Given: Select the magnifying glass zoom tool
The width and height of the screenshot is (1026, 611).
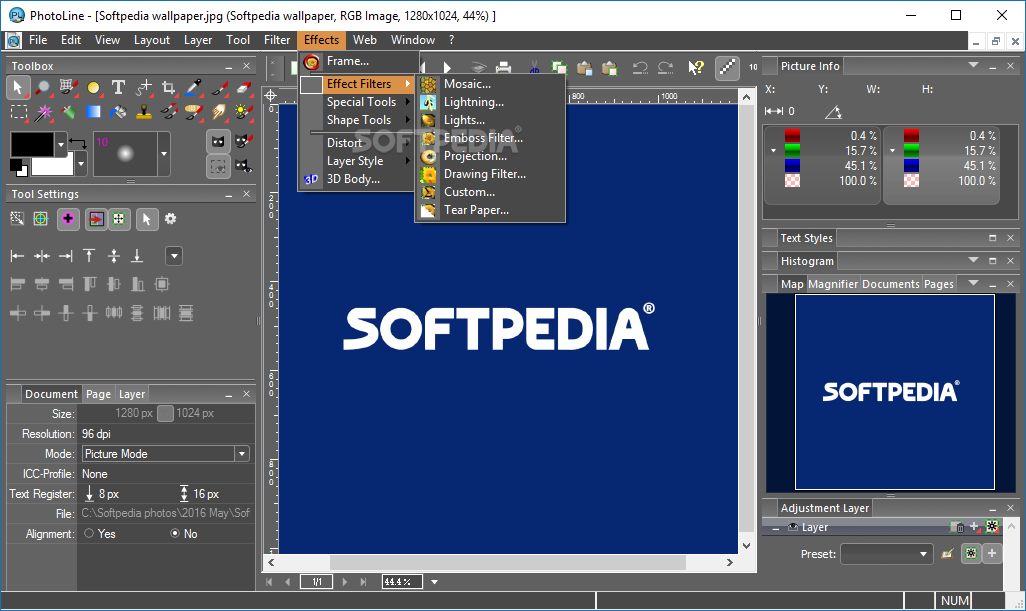Looking at the screenshot, I should (x=43, y=87).
